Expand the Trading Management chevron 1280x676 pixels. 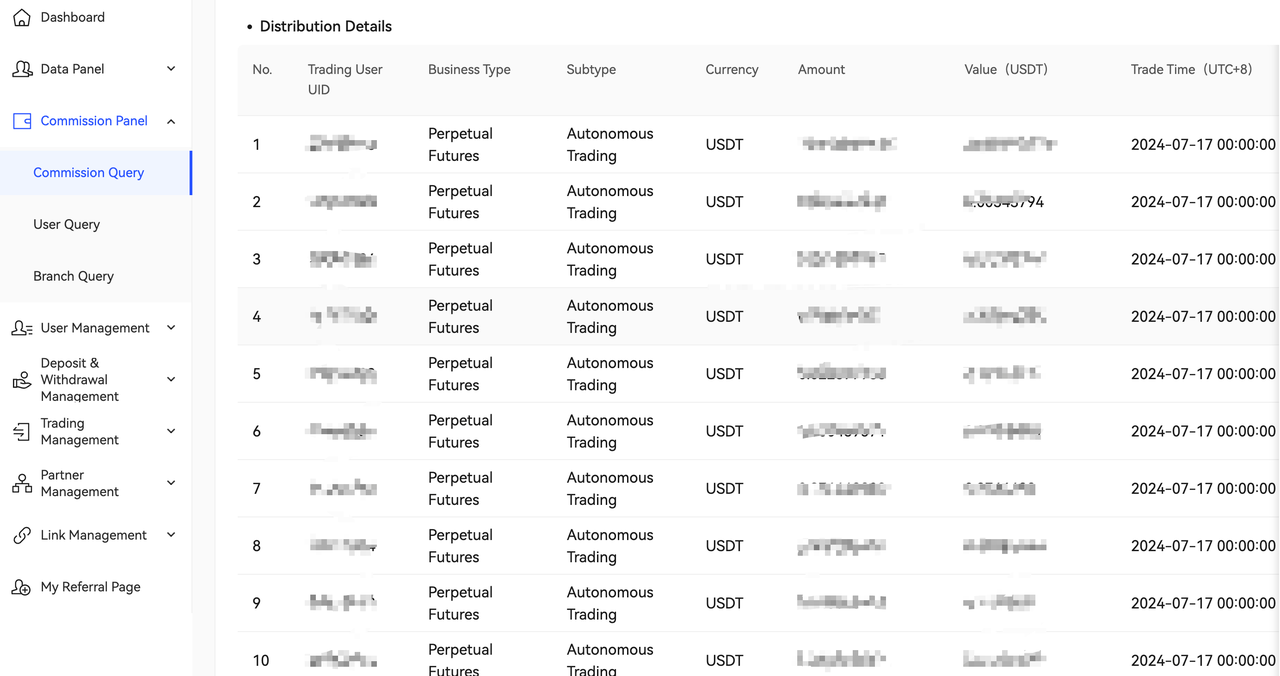pos(171,432)
